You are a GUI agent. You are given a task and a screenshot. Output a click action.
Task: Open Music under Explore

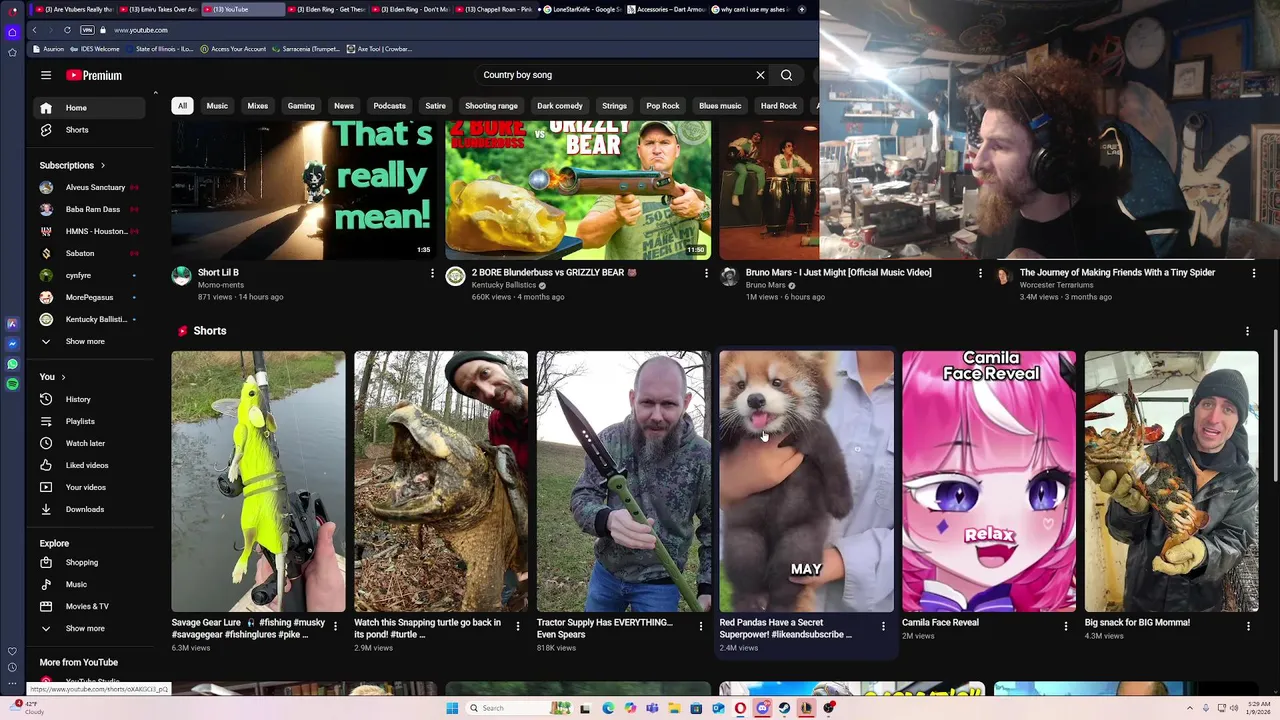click(91, 584)
